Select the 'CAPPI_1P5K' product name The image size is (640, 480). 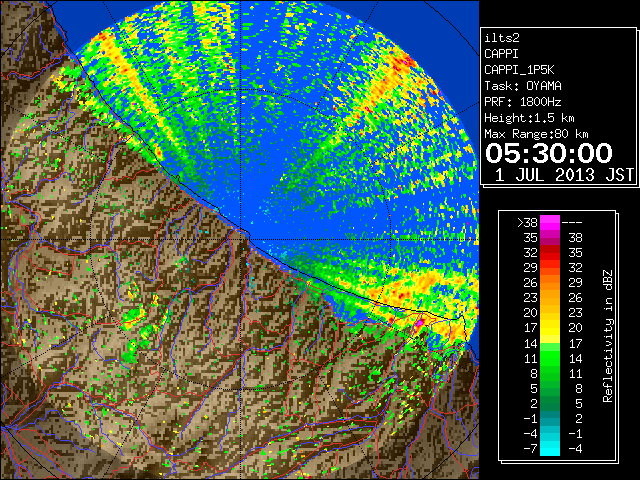coord(519,70)
